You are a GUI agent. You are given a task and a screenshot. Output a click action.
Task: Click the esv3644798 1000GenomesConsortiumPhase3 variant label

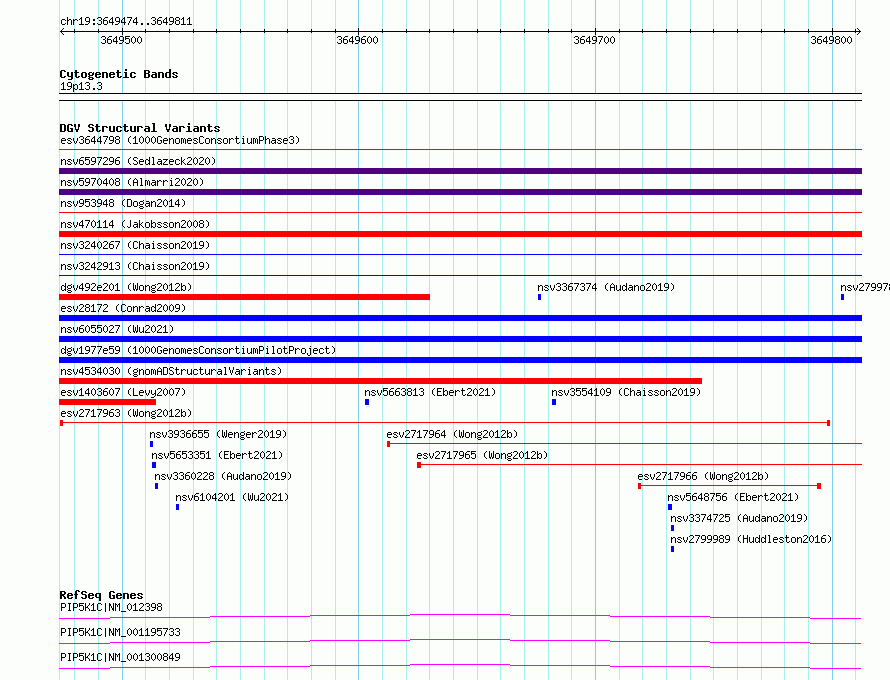click(x=180, y=140)
